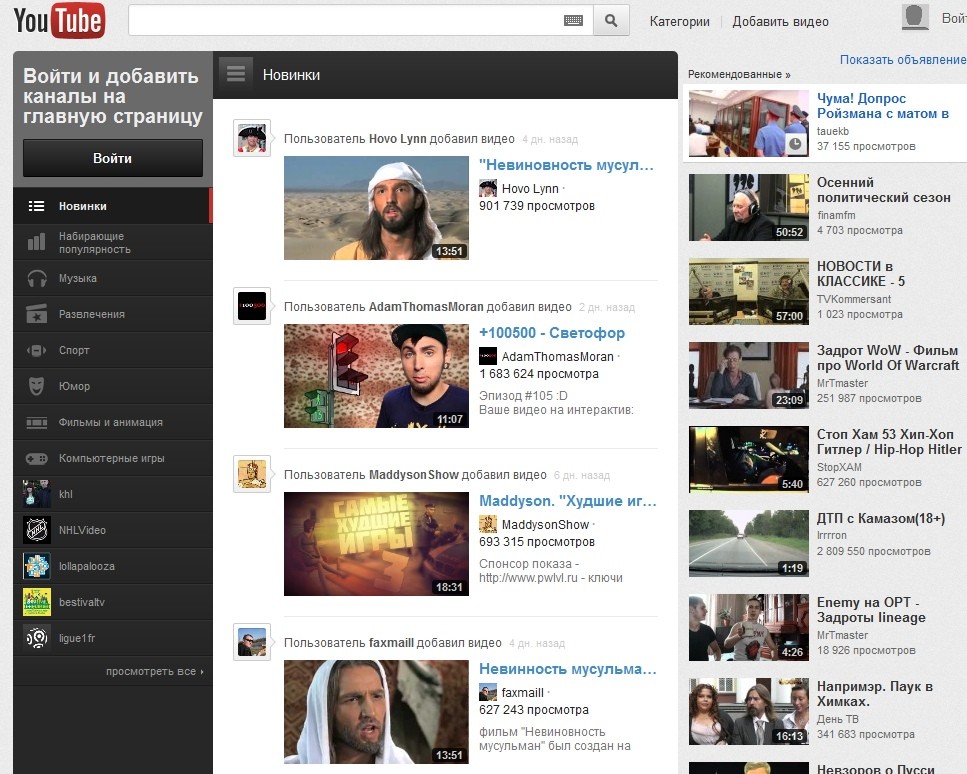Click the YouTube logo

tap(59, 20)
